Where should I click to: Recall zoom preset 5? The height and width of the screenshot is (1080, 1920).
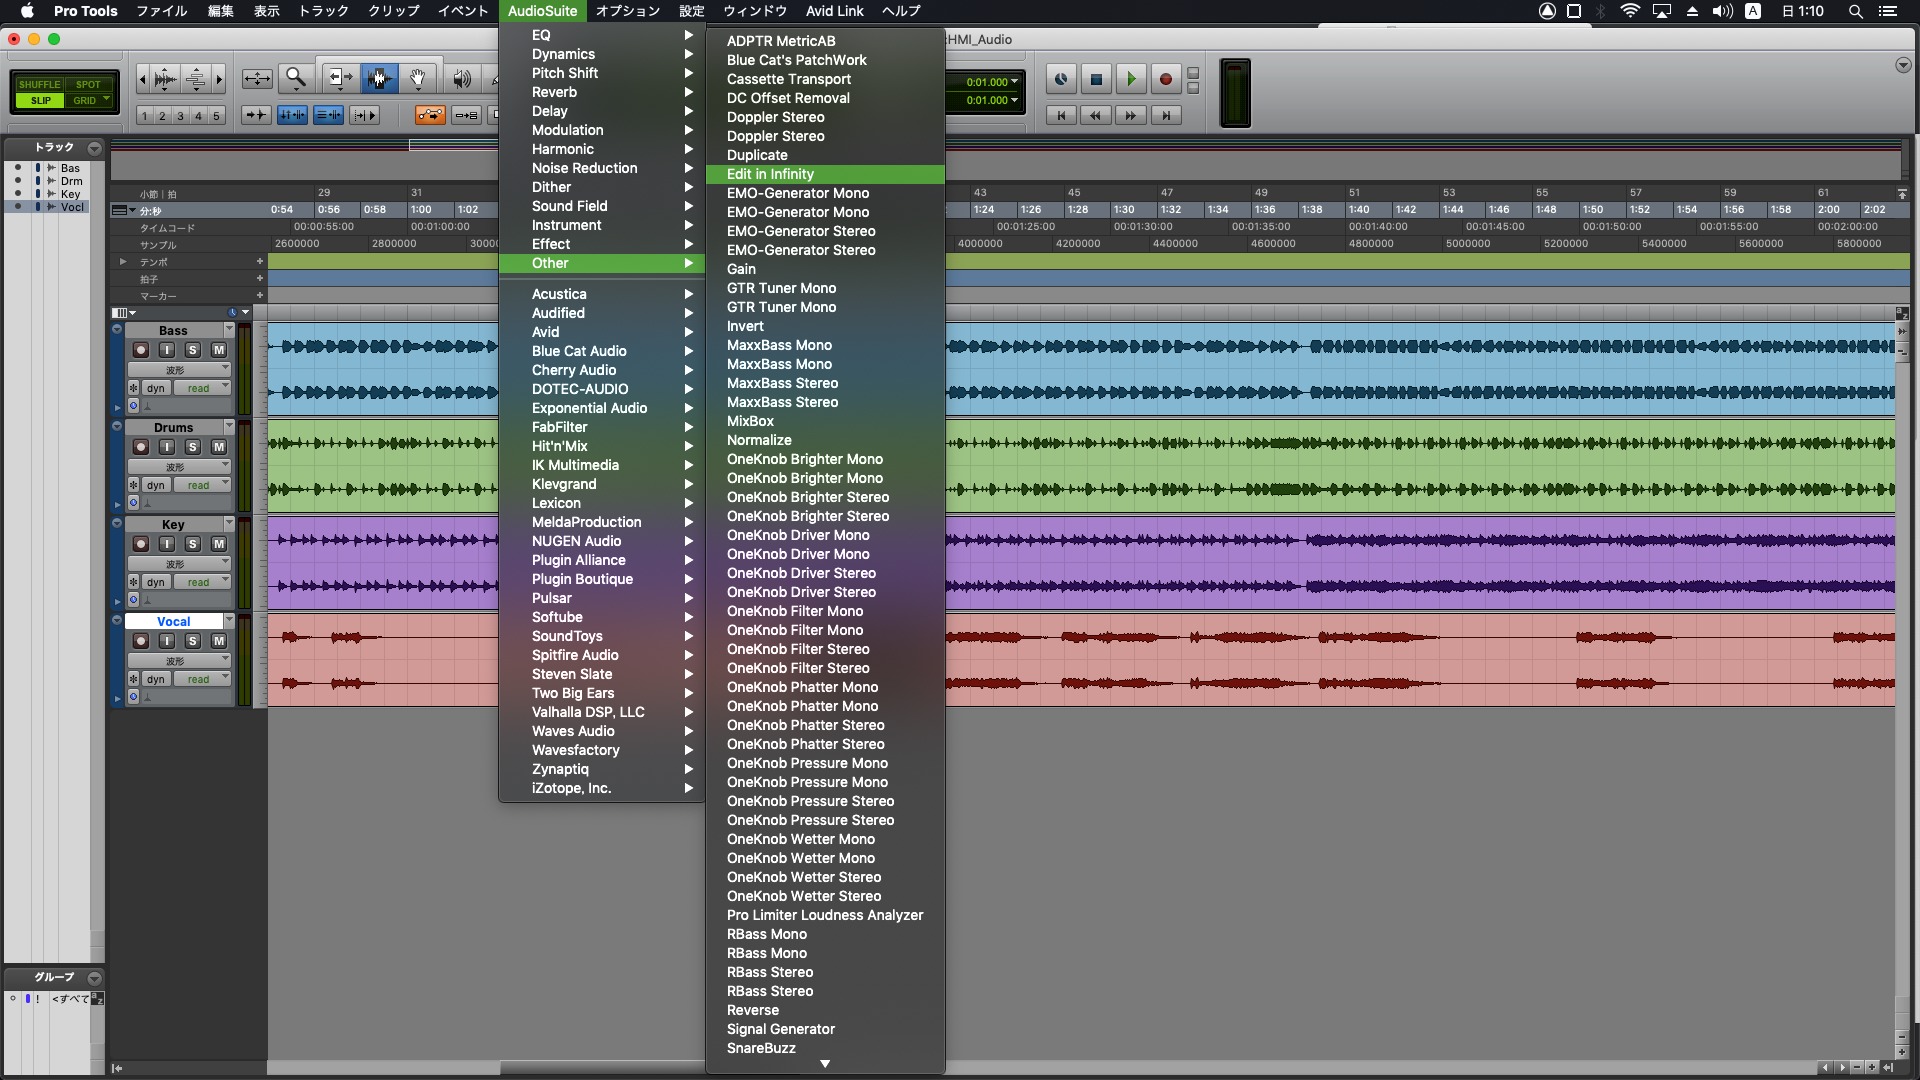click(216, 116)
